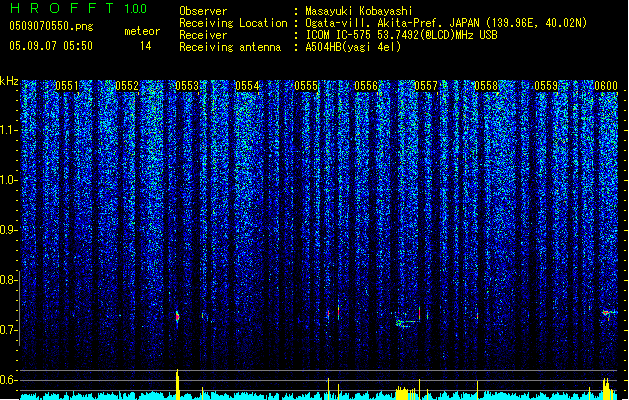Screen dimensions: 629x400
Task: Click the meteor count value 14
Action: 145,46
